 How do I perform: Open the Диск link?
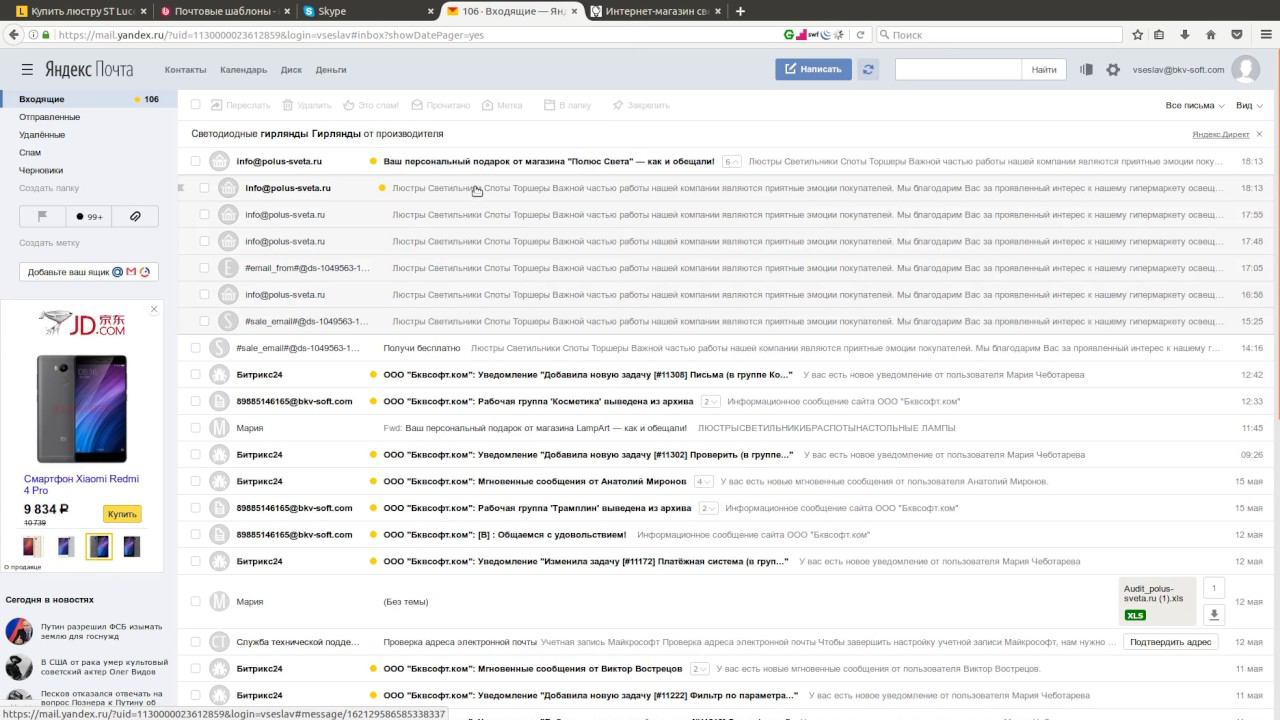pyautogui.click(x=291, y=70)
